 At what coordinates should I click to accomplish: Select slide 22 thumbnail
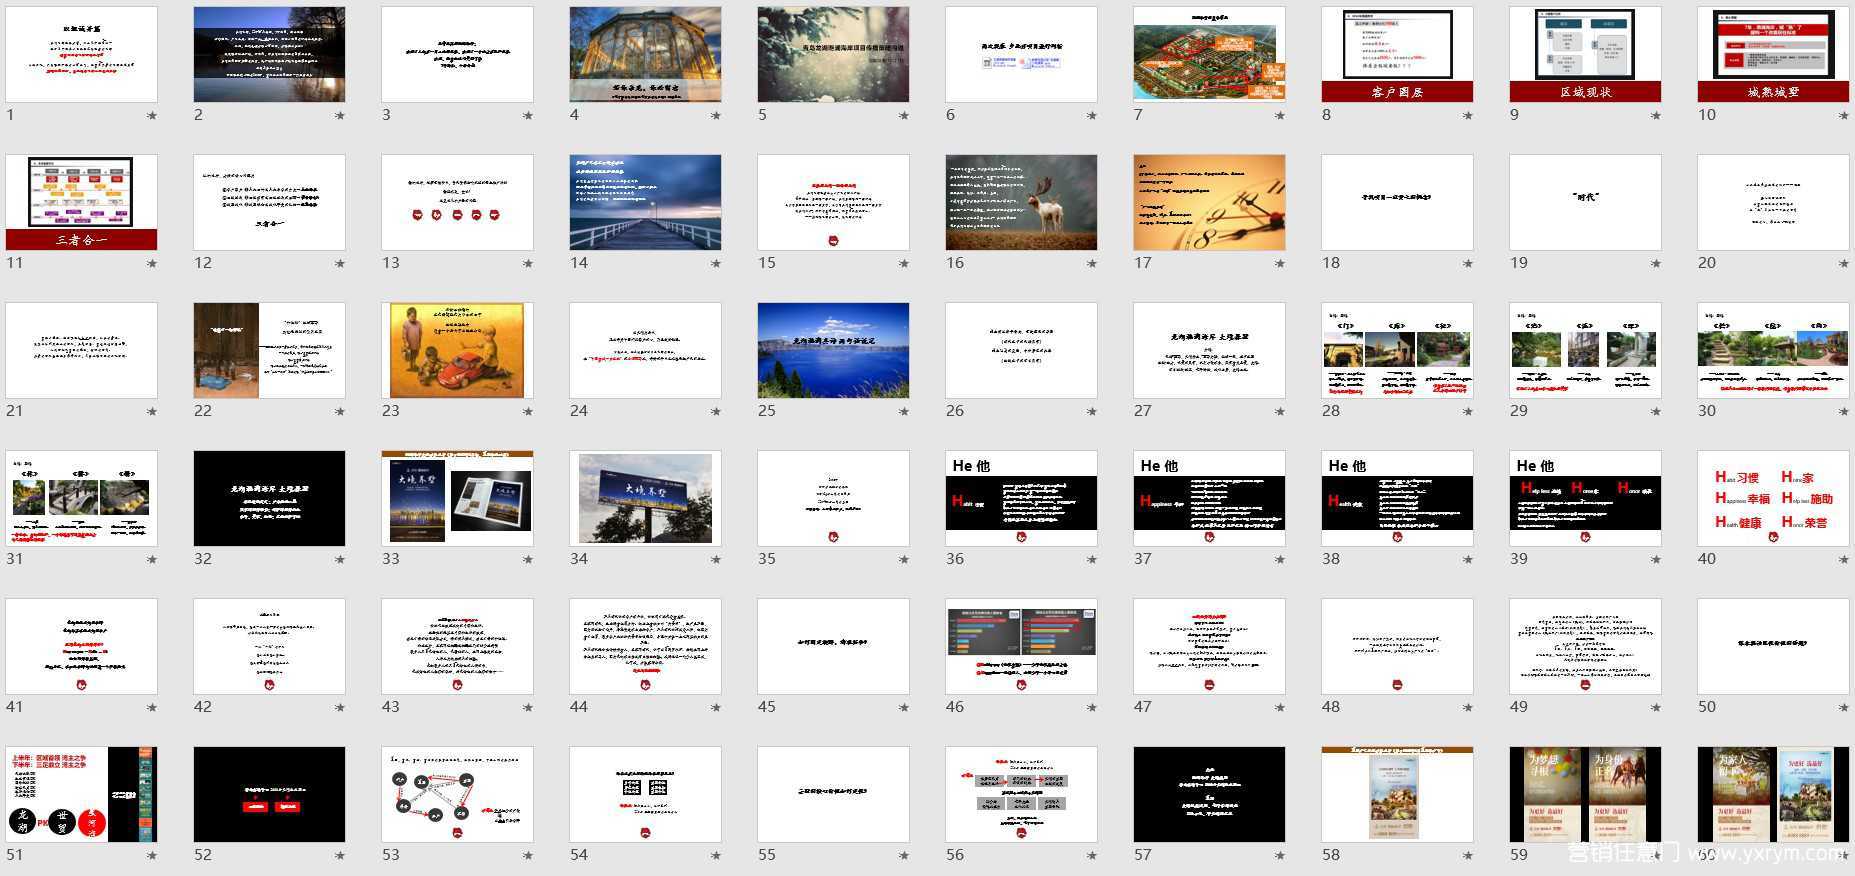(x=269, y=350)
